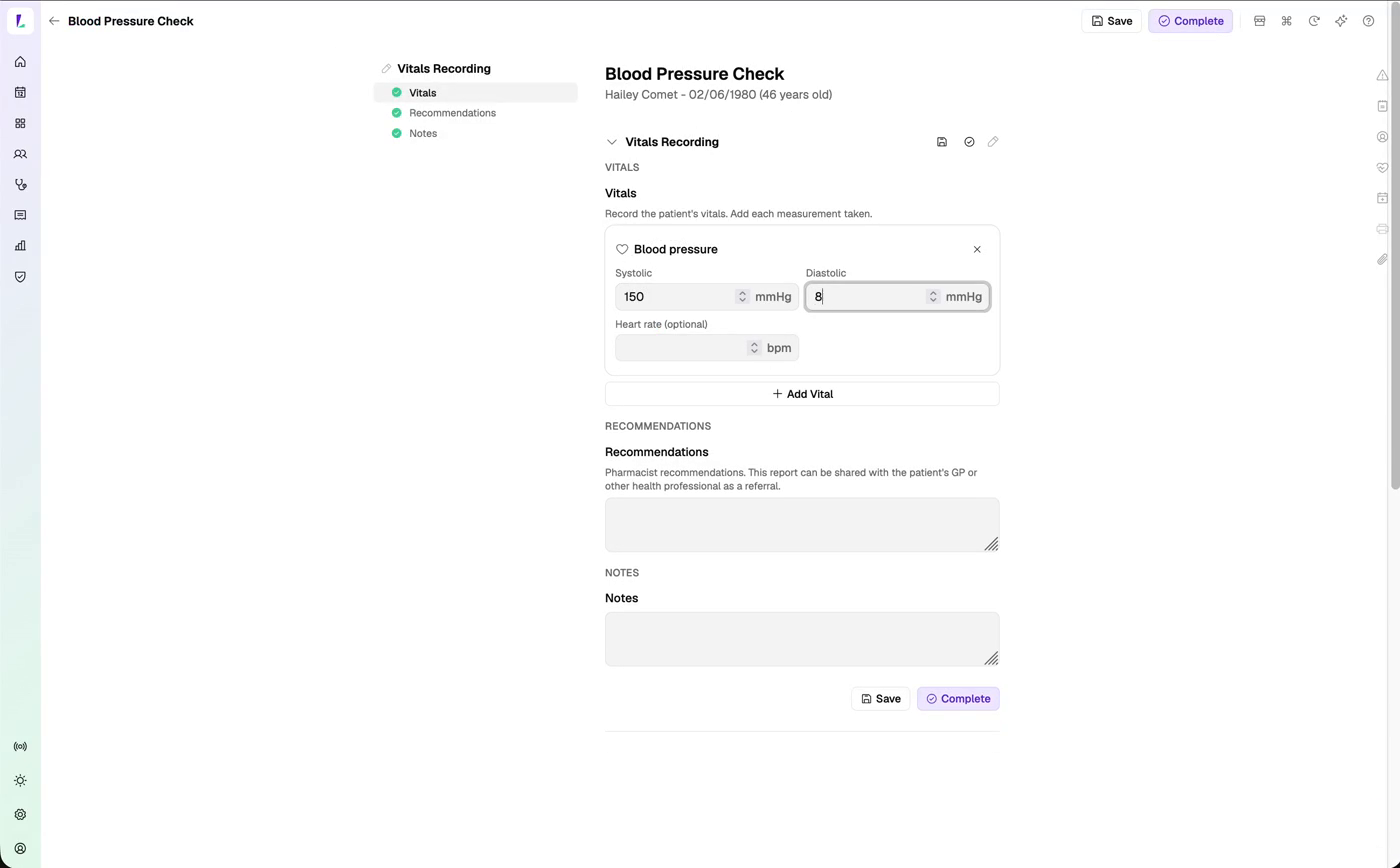Open the command shortcut icon in toolbar
The width and height of the screenshot is (1400, 868).
(1287, 21)
